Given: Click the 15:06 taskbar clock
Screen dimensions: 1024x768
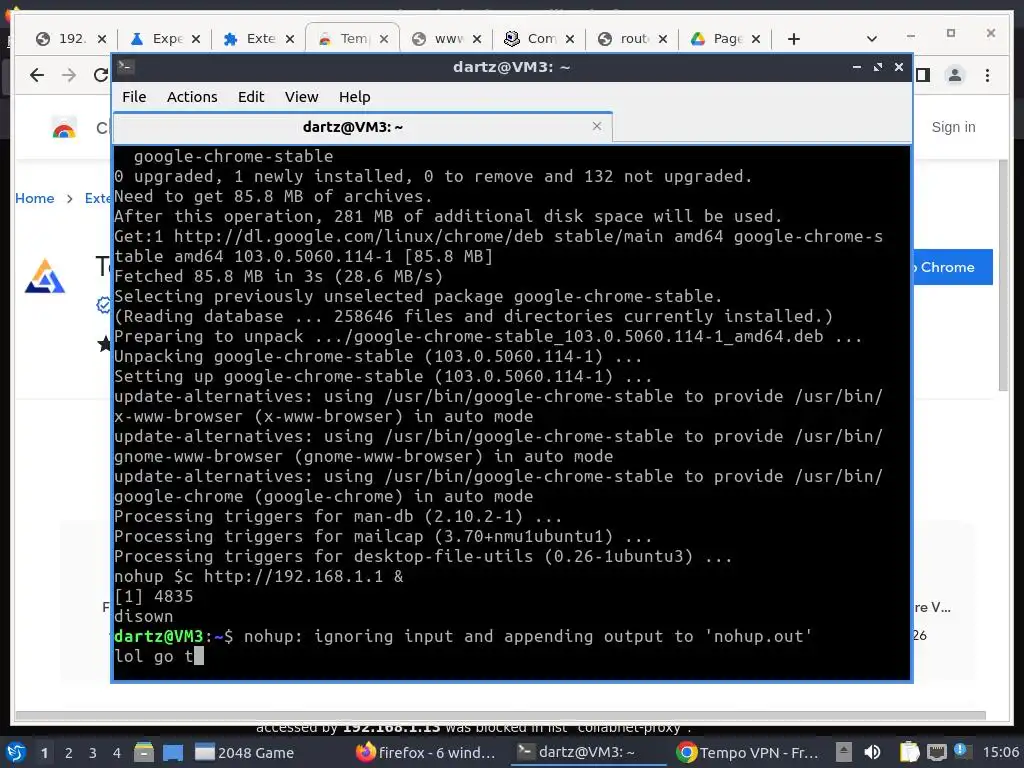Looking at the screenshot, I should coord(1000,752).
